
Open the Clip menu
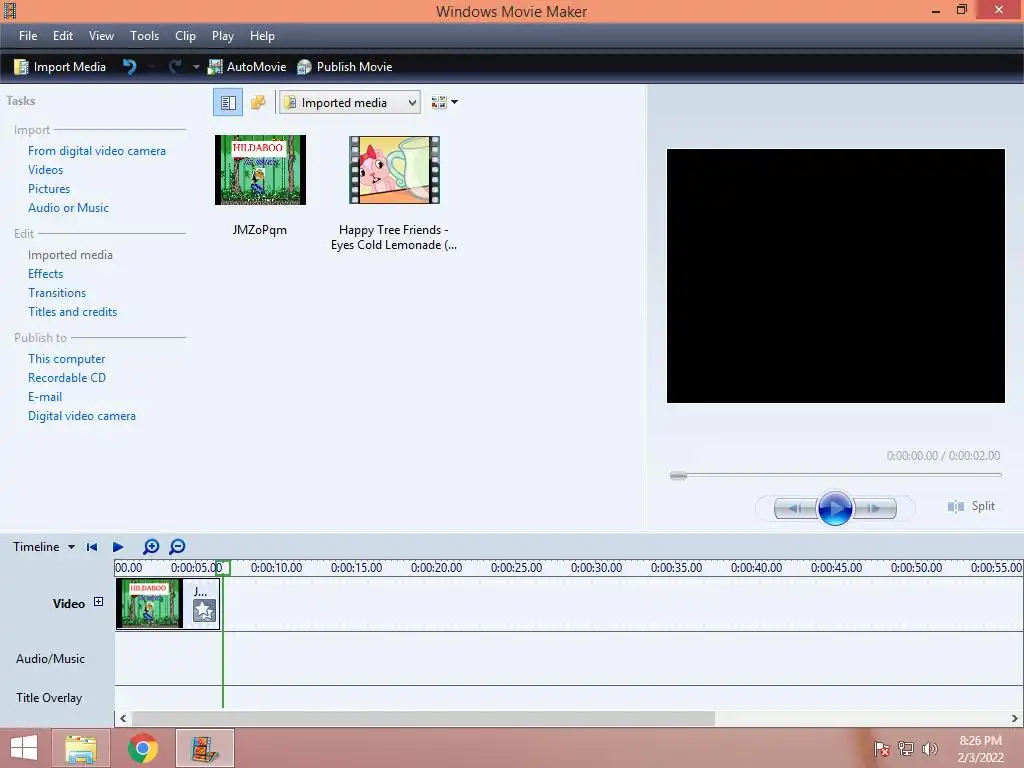[185, 36]
